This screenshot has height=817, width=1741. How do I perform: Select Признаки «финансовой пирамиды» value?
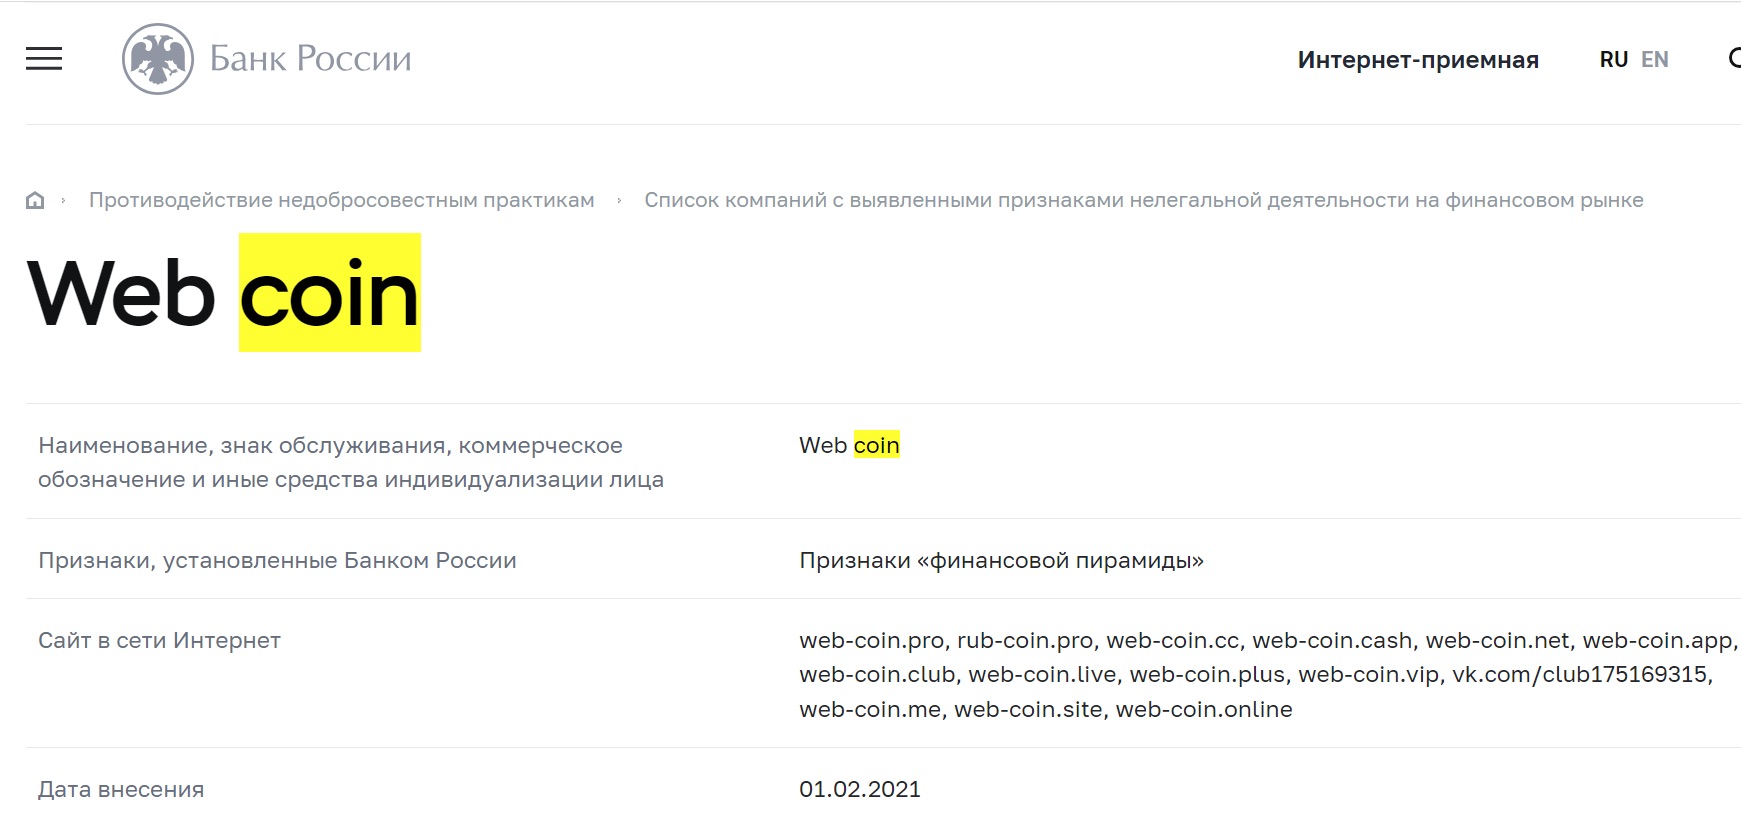(x=1001, y=560)
